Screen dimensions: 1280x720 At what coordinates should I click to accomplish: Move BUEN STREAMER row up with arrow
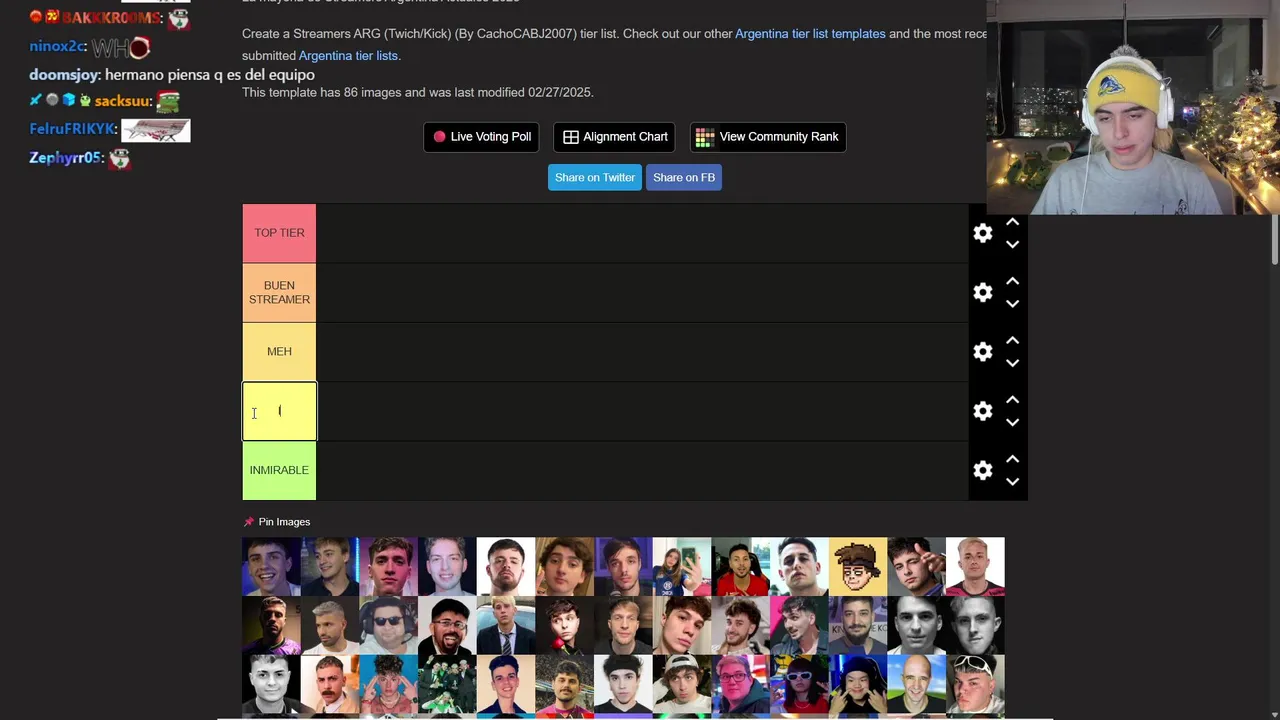tap(1012, 281)
